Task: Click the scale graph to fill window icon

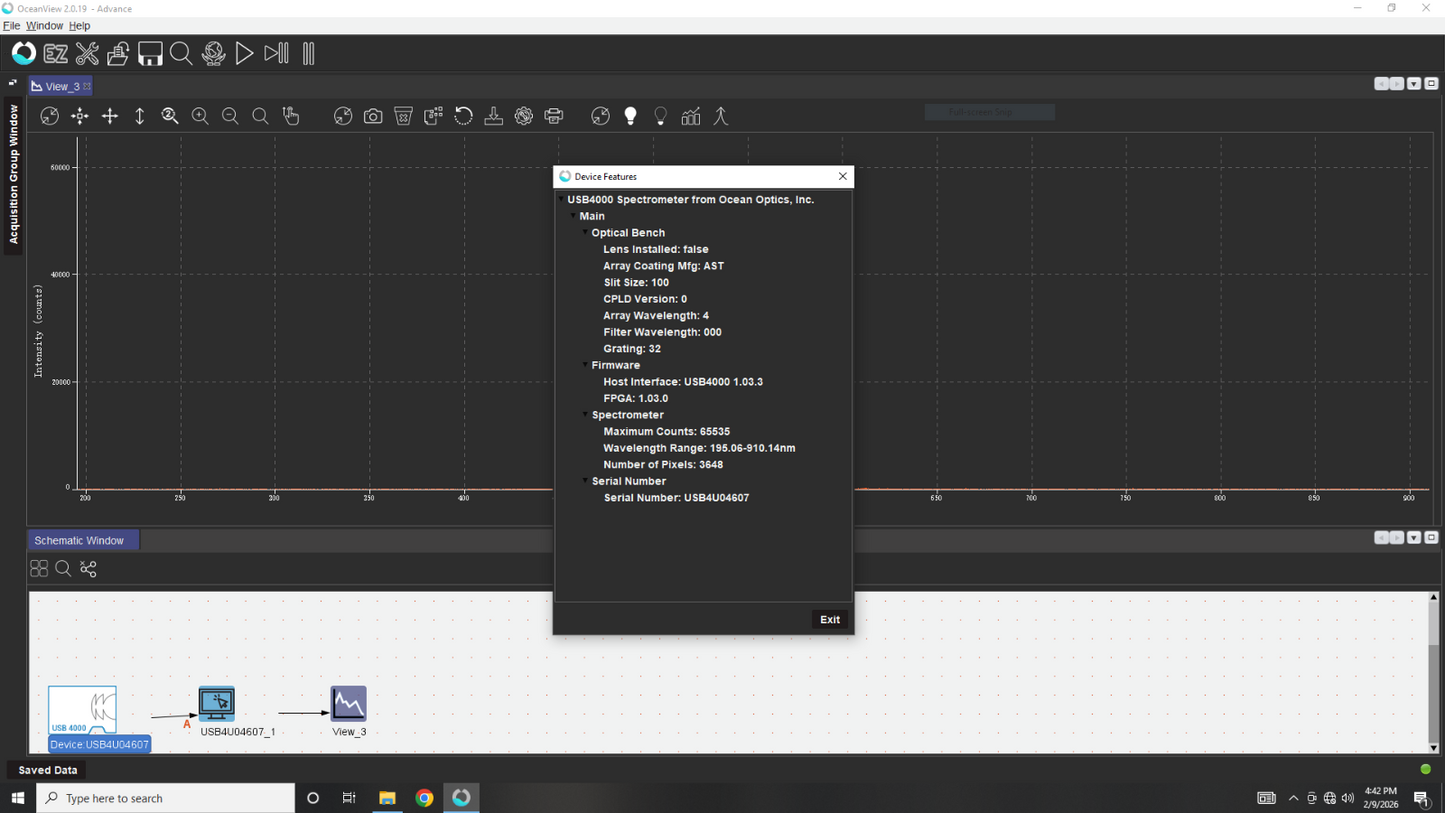Action: point(49,116)
